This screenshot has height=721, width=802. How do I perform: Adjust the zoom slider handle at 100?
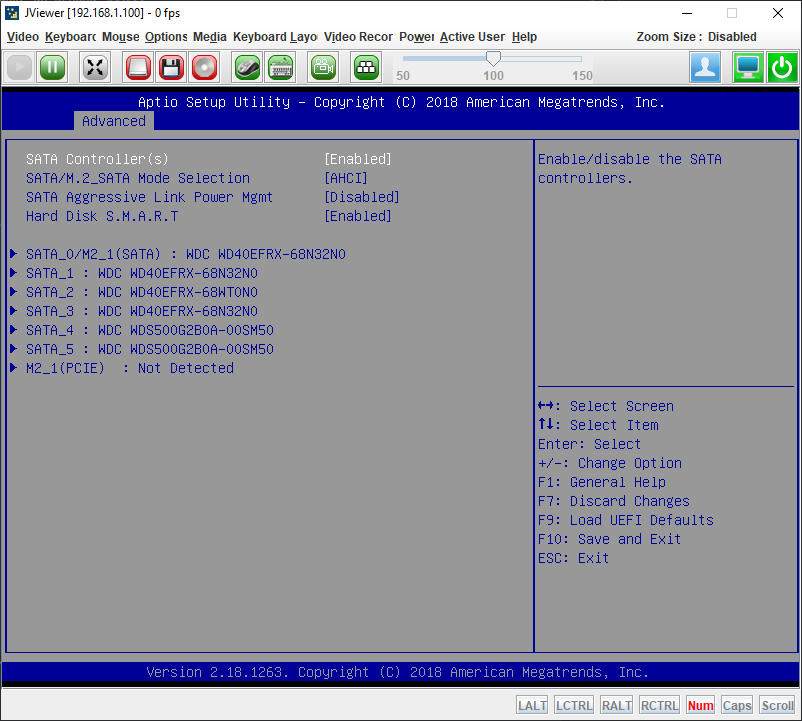click(493, 59)
